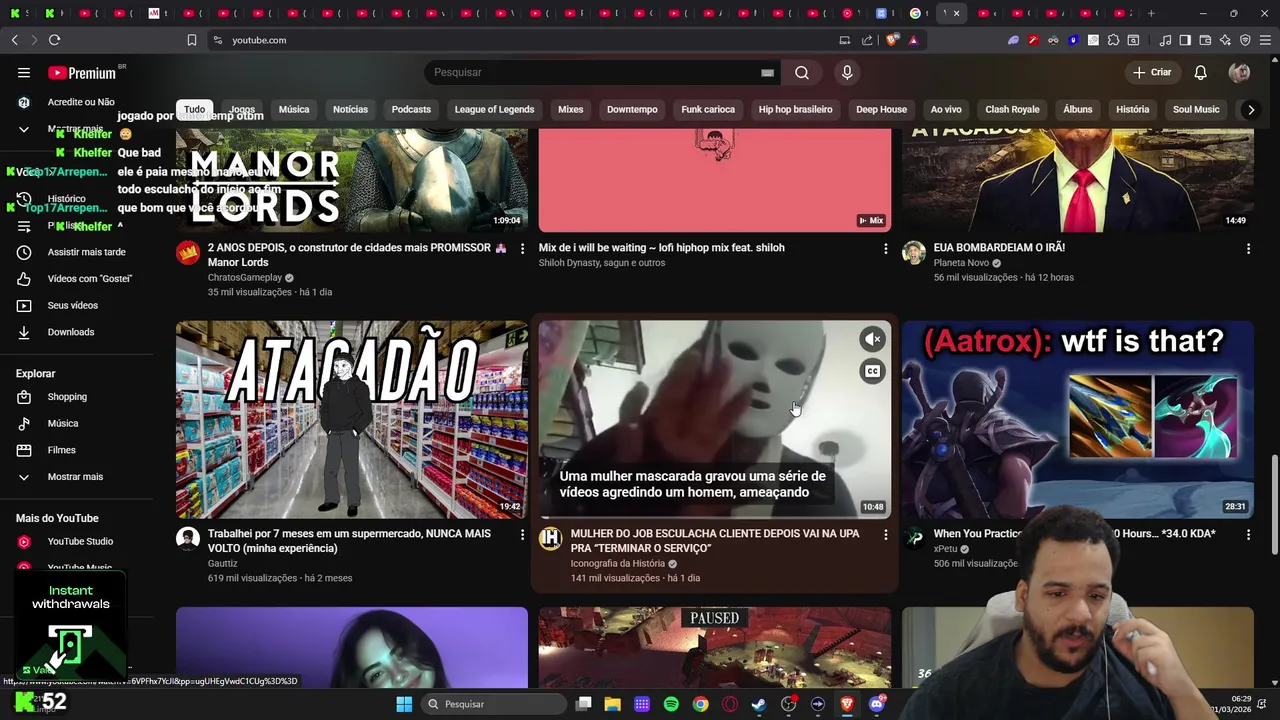Open Downloads in sidebar

click(x=77, y=332)
